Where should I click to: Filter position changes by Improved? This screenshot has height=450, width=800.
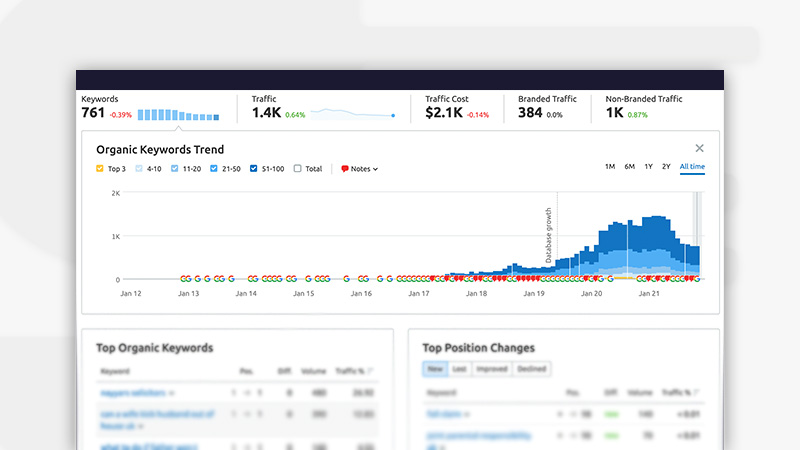[494, 369]
